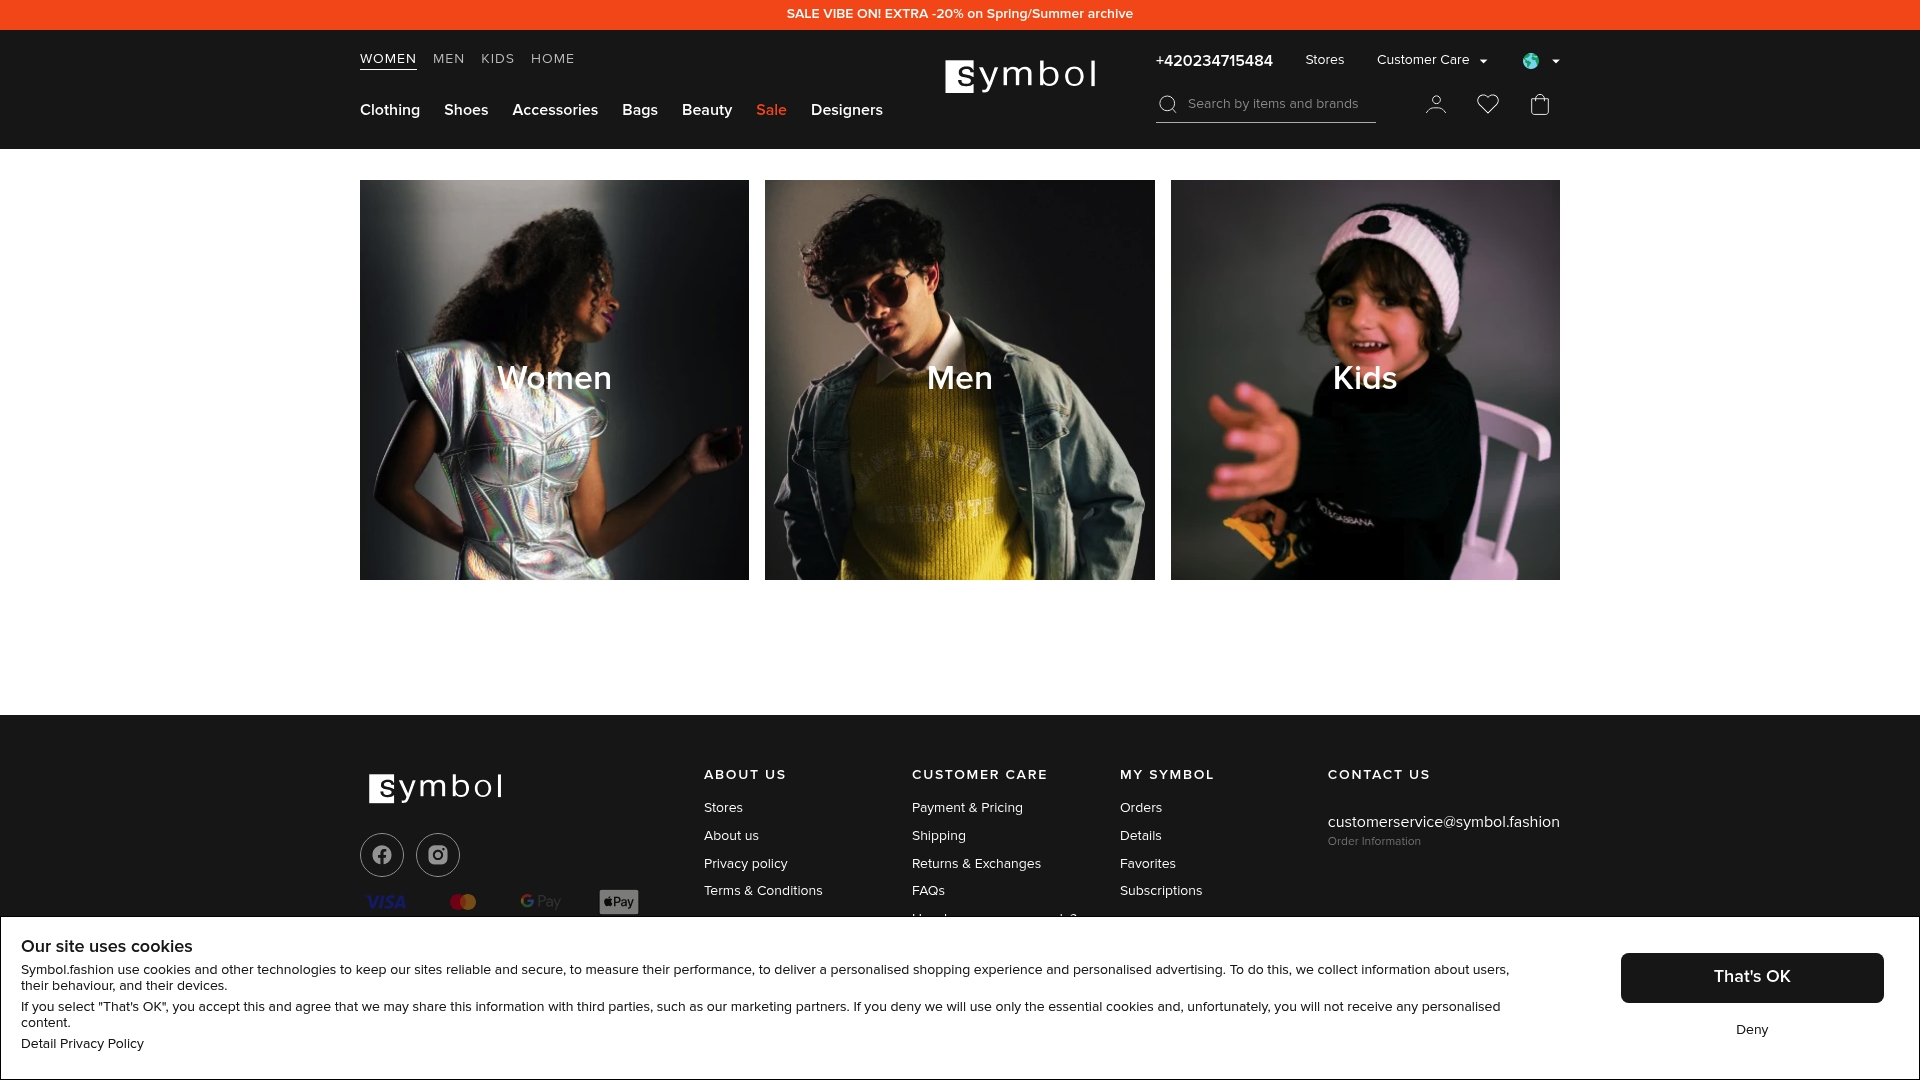Open the wishlist heart icon

tap(1488, 104)
